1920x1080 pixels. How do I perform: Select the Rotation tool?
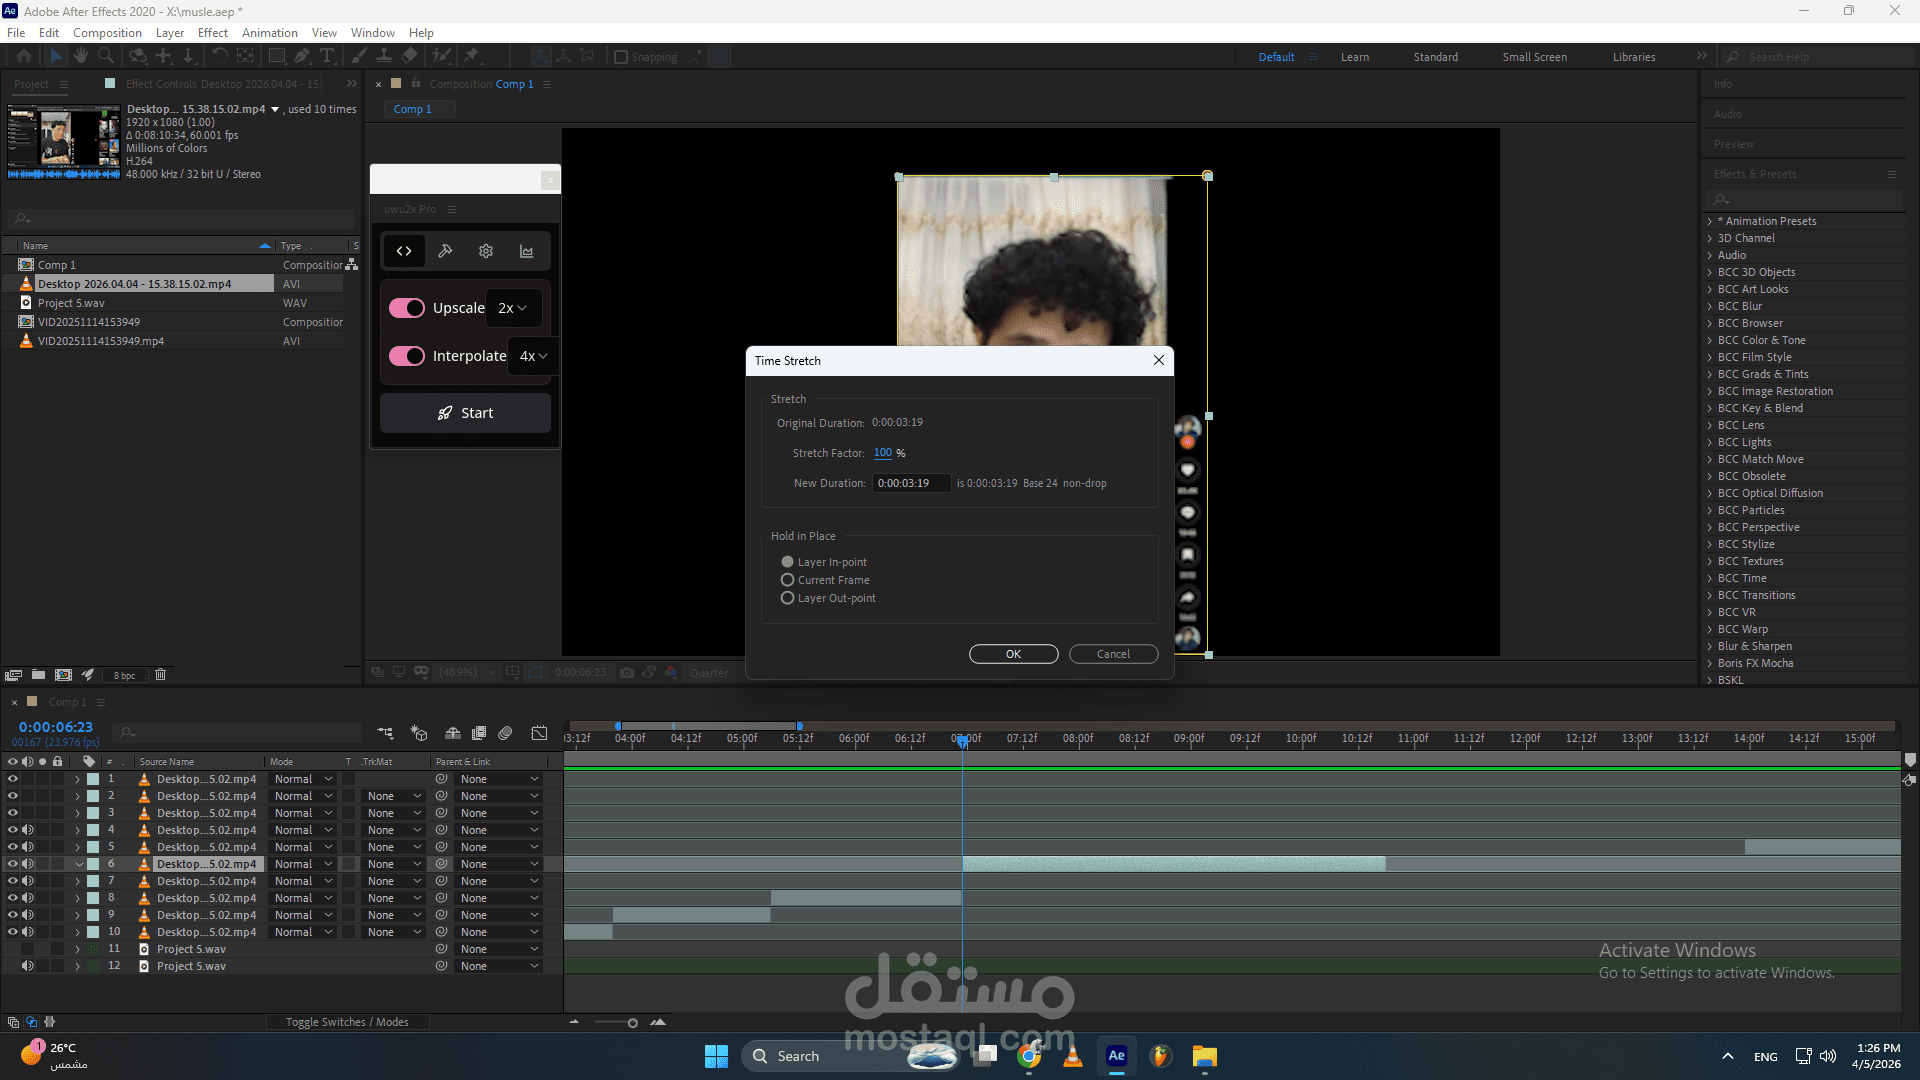point(219,57)
